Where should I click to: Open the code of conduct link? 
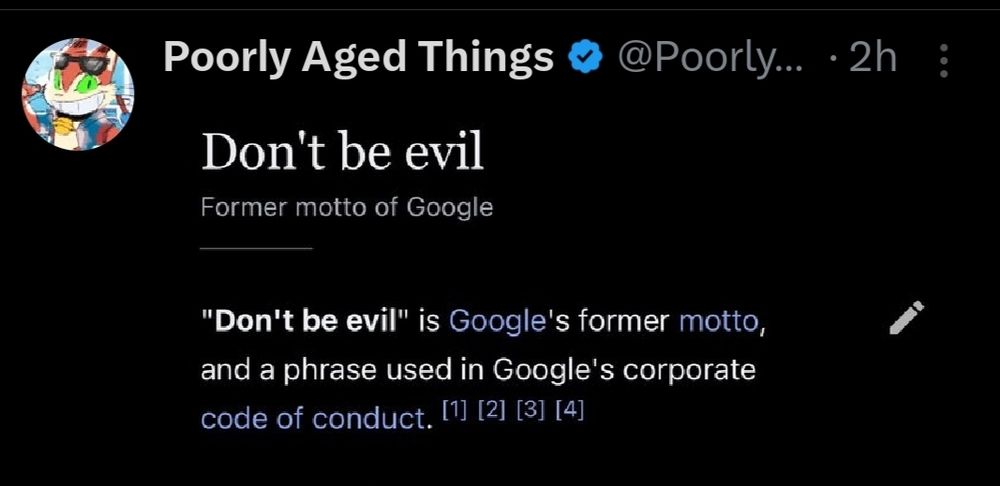(x=312, y=419)
